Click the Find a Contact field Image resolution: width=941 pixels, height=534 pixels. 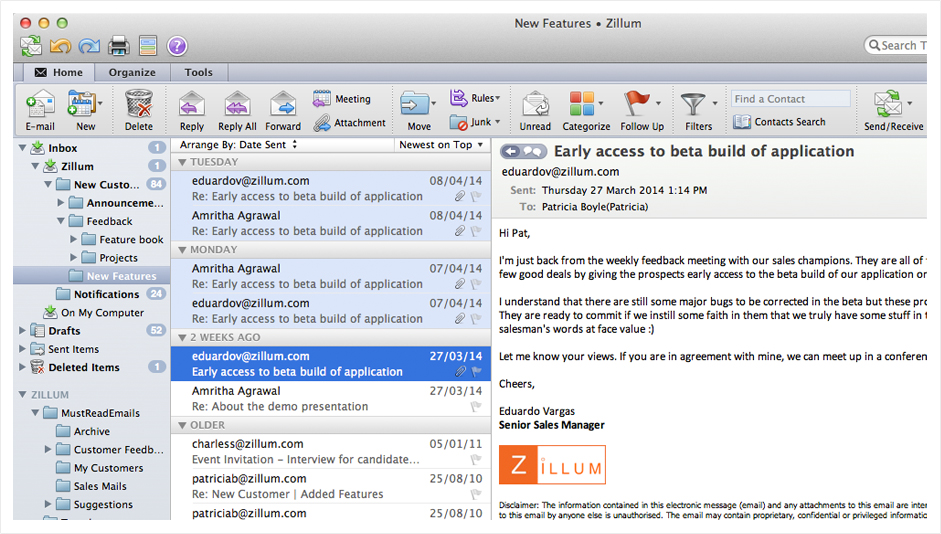pyautogui.click(x=790, y=98)
